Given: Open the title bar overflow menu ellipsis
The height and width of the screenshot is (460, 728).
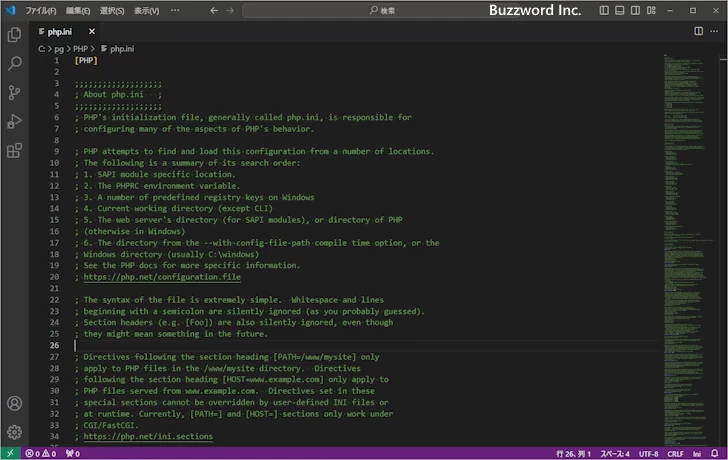Looking at the screenshot, I should (x=175, y=10).
